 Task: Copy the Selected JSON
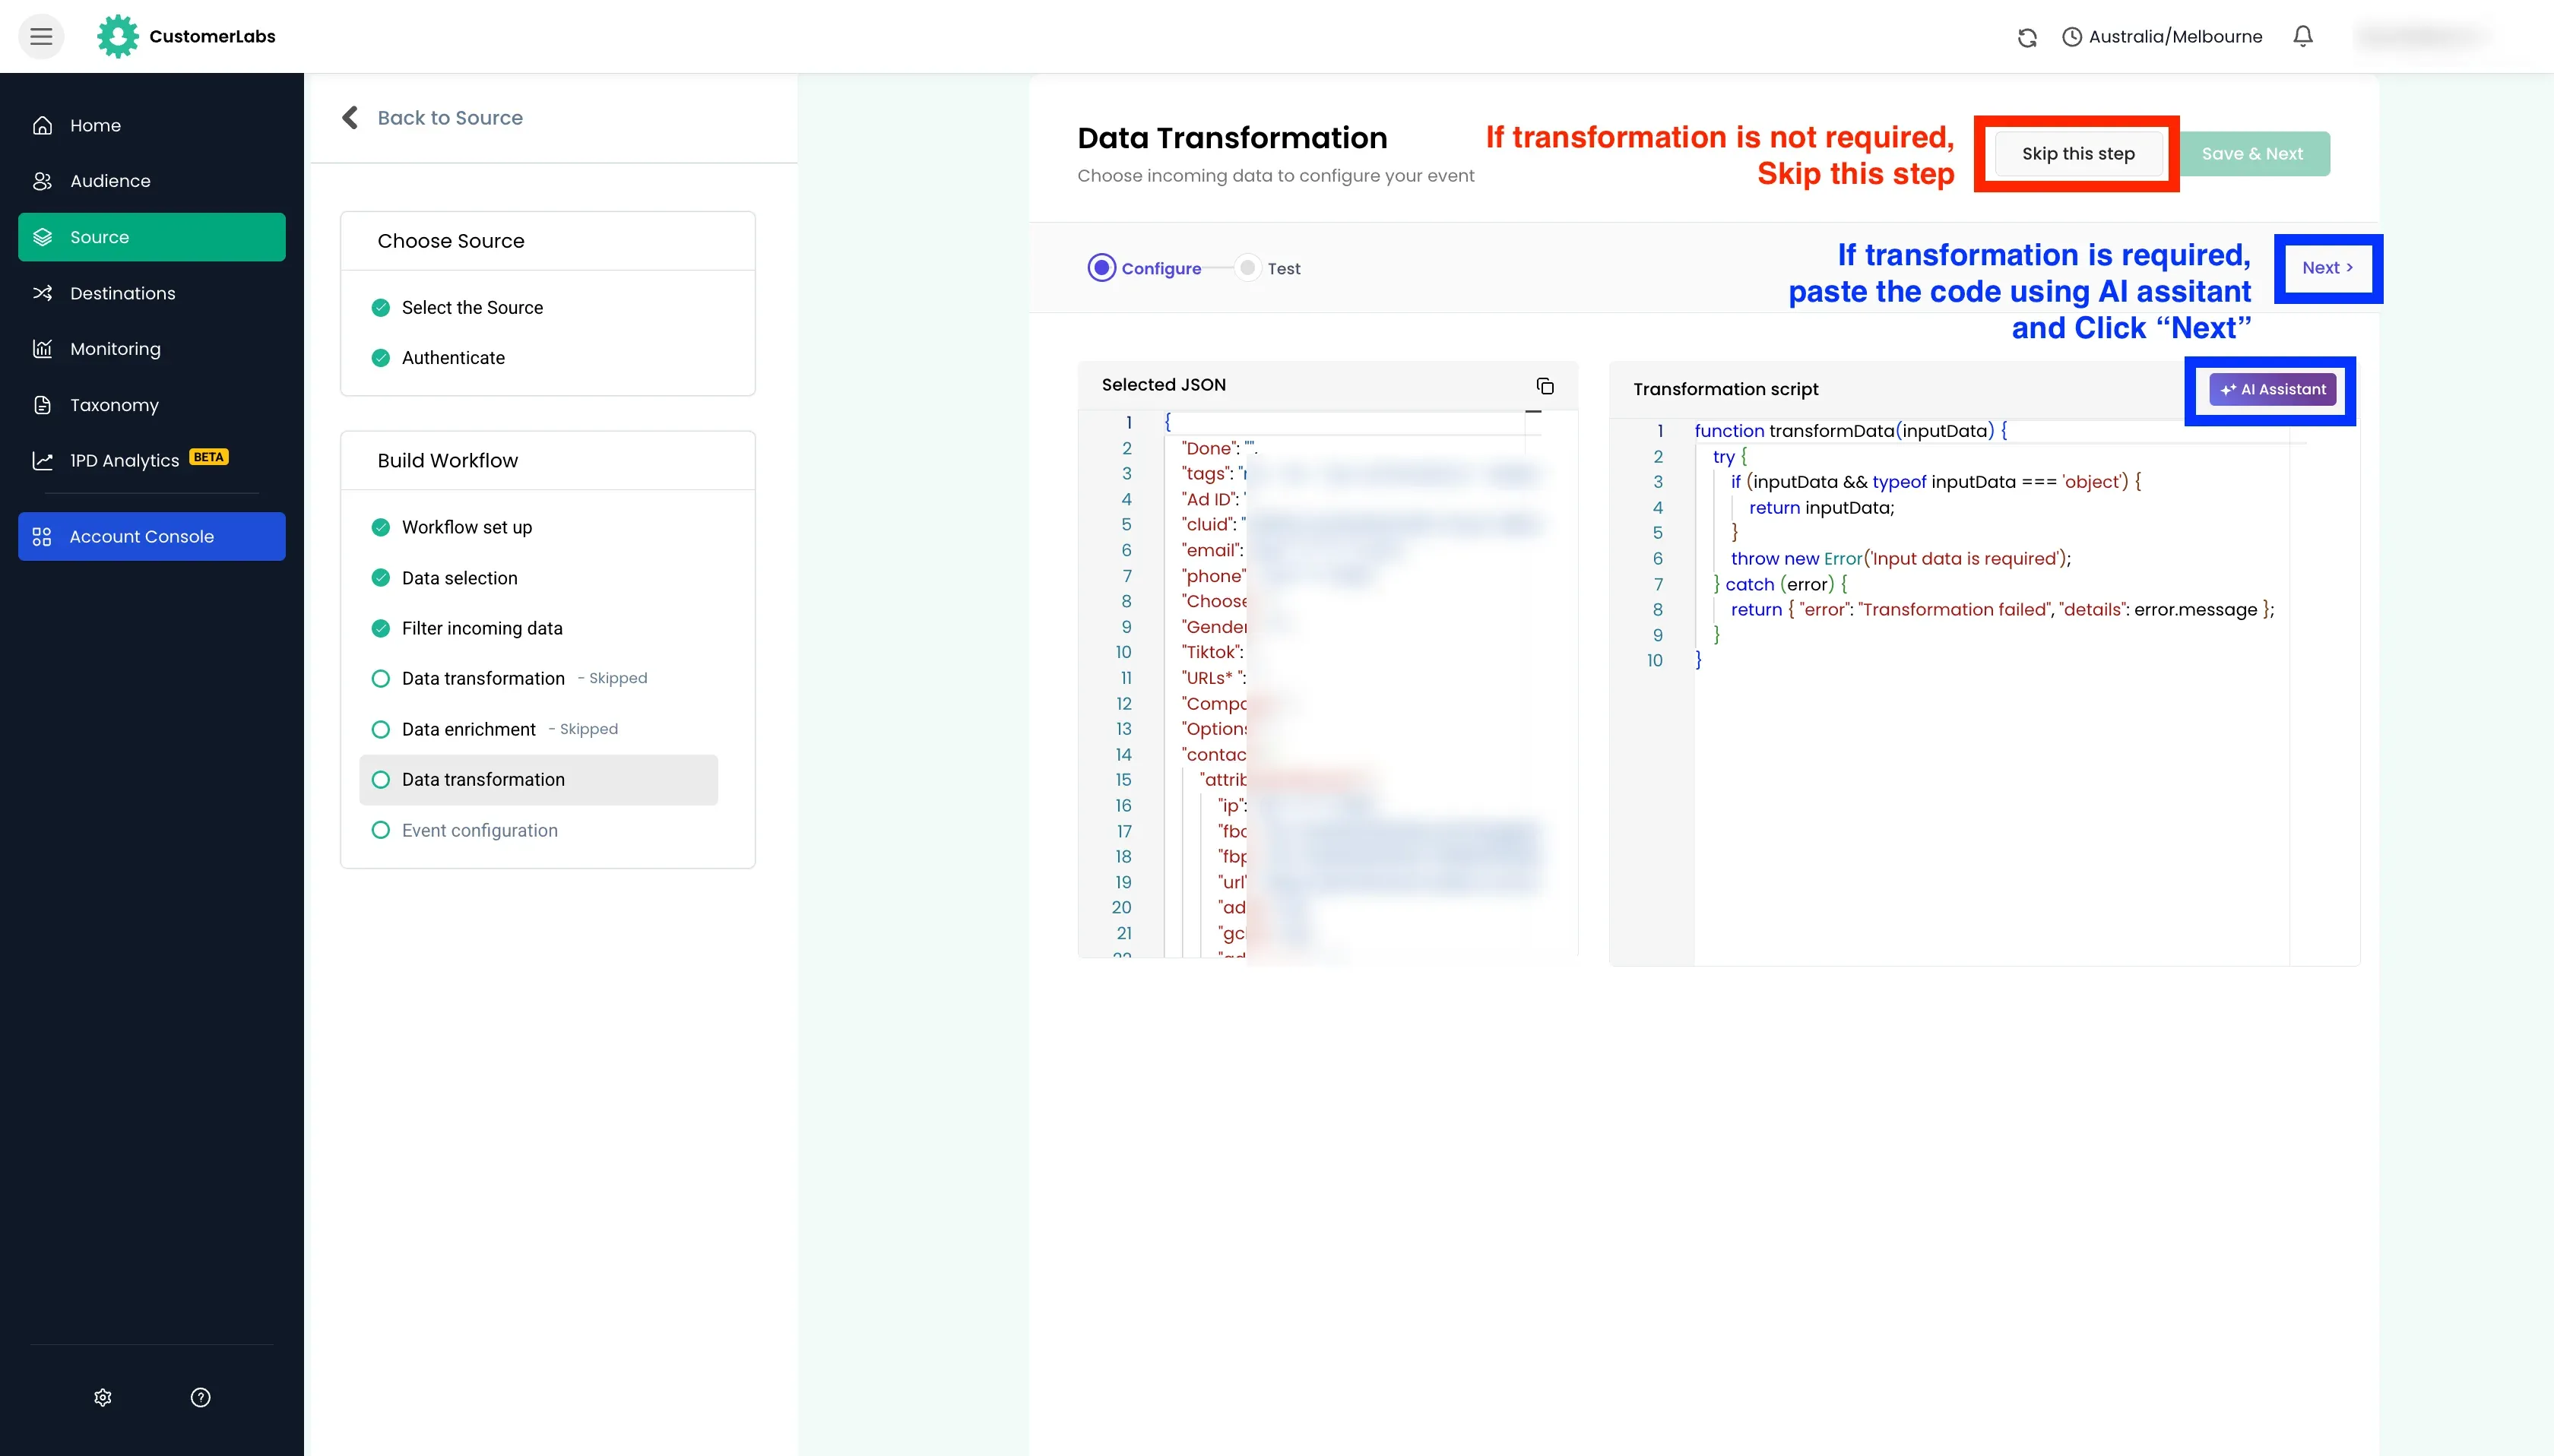(x=1545, y=386)
